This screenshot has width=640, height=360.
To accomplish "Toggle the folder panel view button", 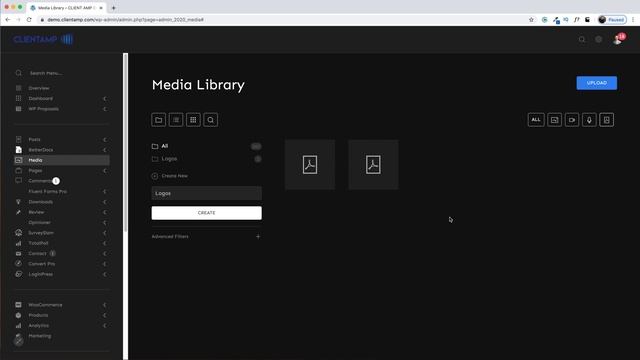I will (x=159, y=120).
